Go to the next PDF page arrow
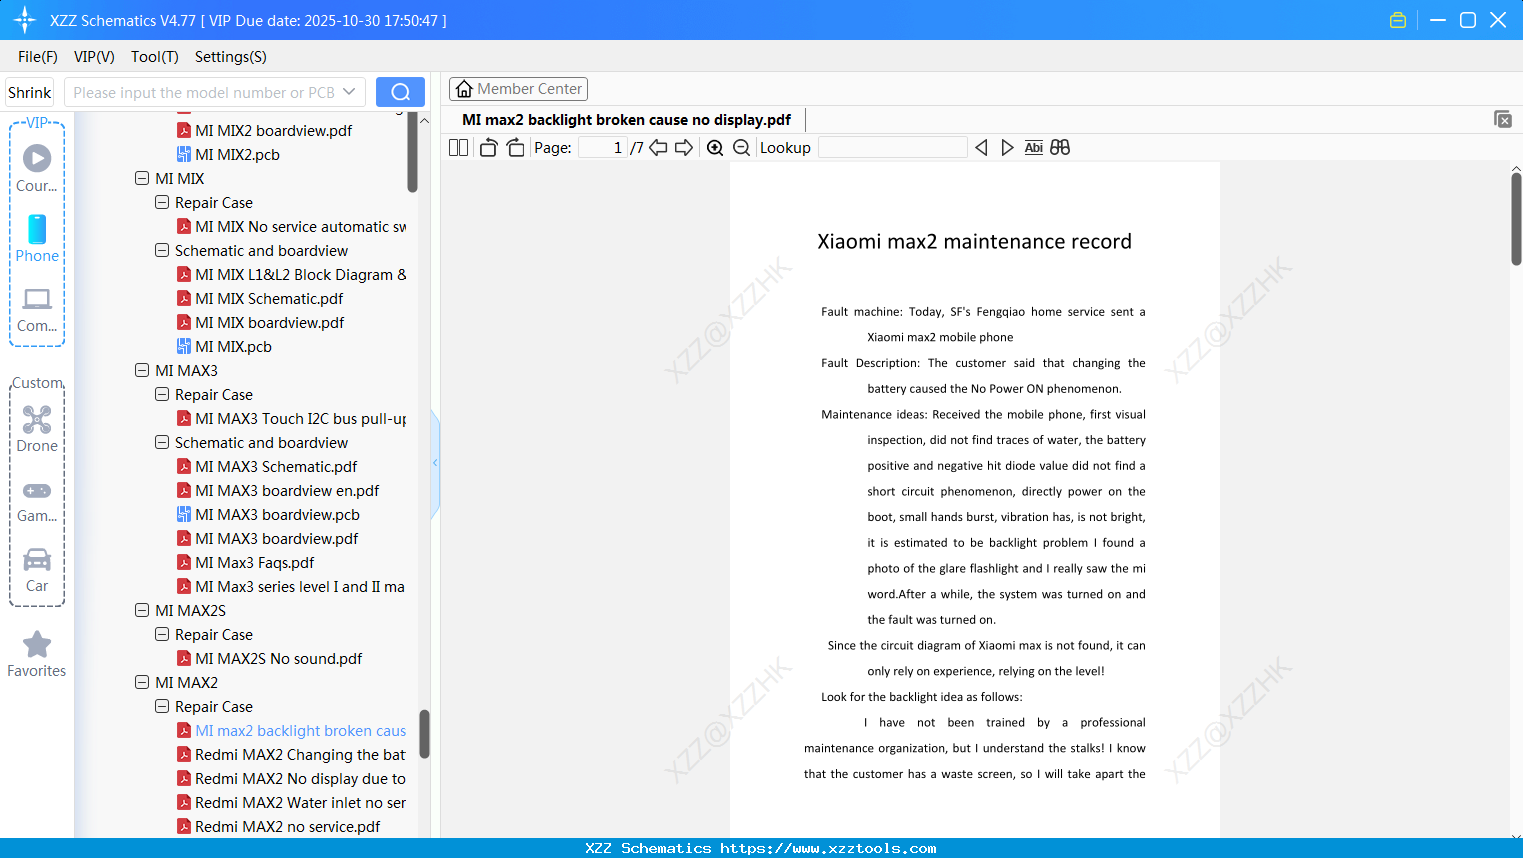The width and height of the screenshot is (1523, 858). click(x=684, y=148)
